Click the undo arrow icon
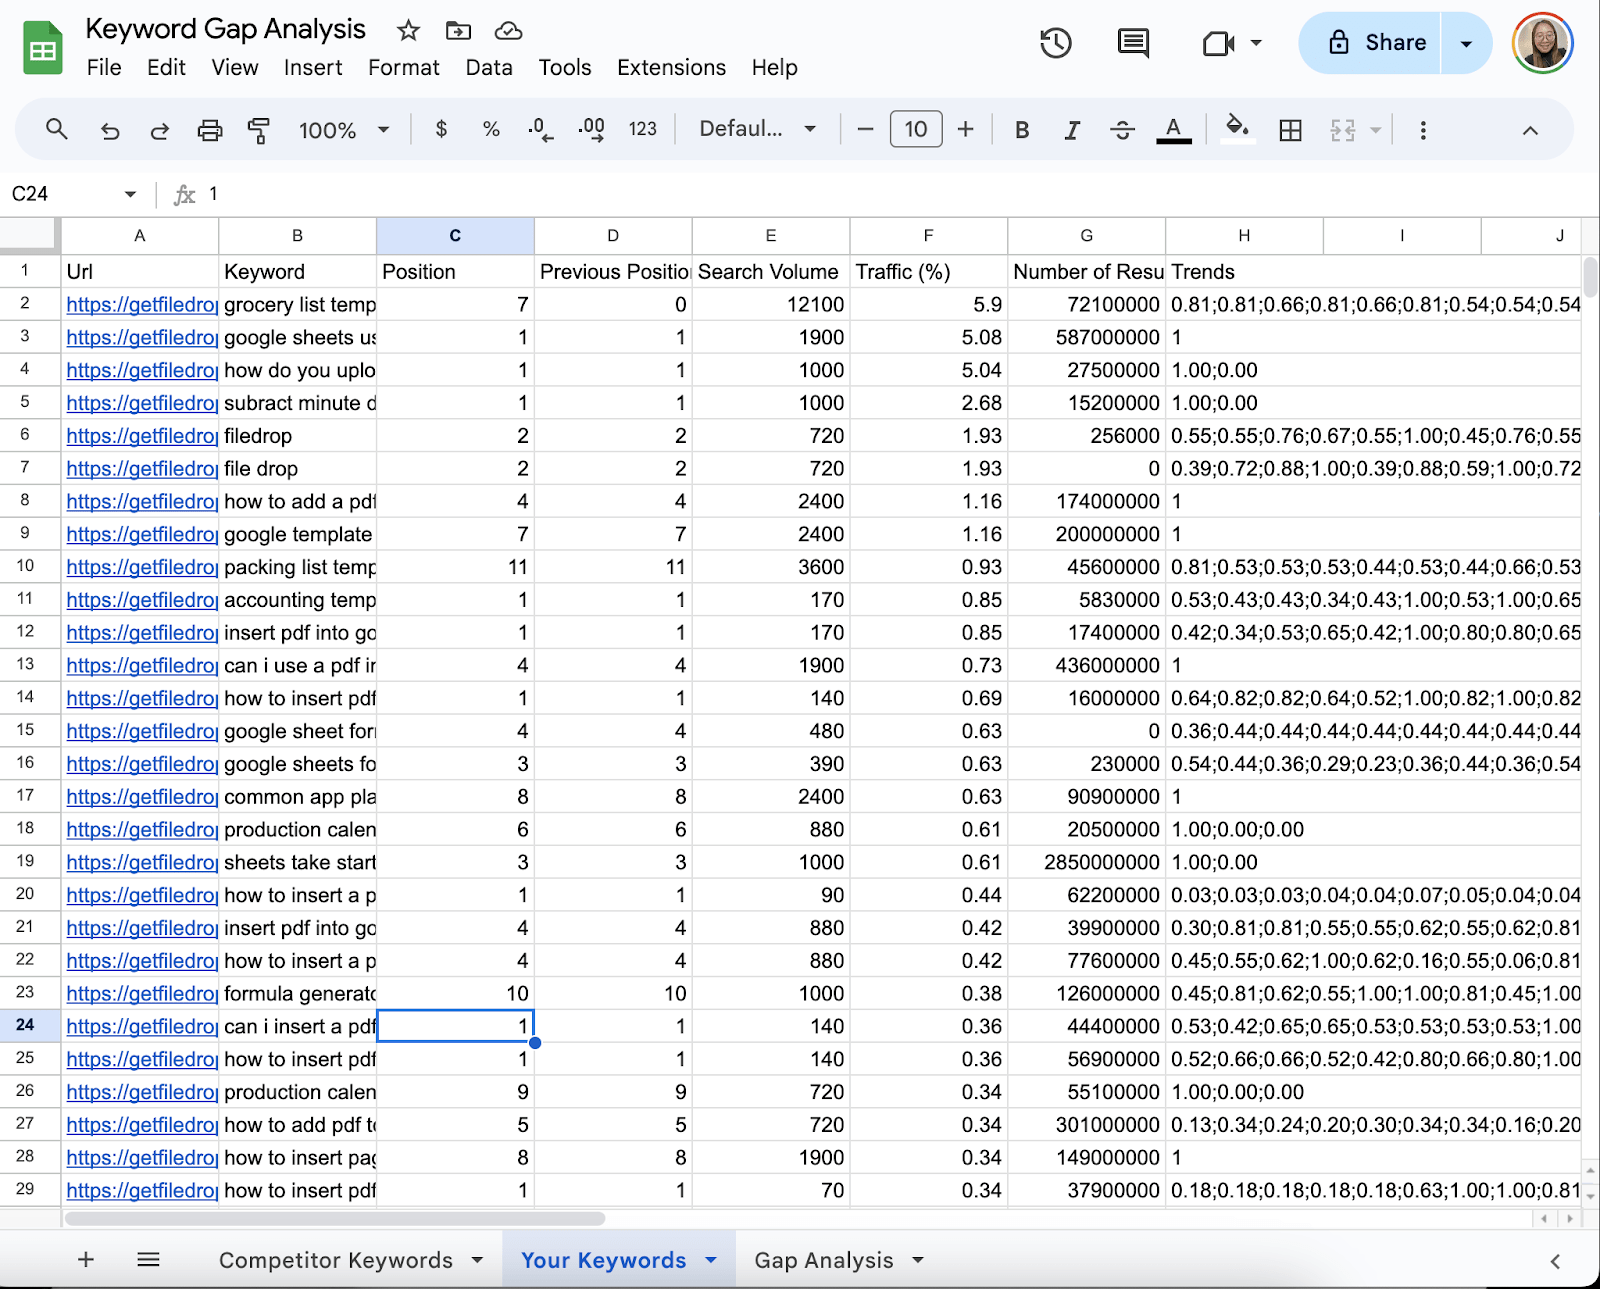Screen dimensions: 1600x1289 [110, 130]
